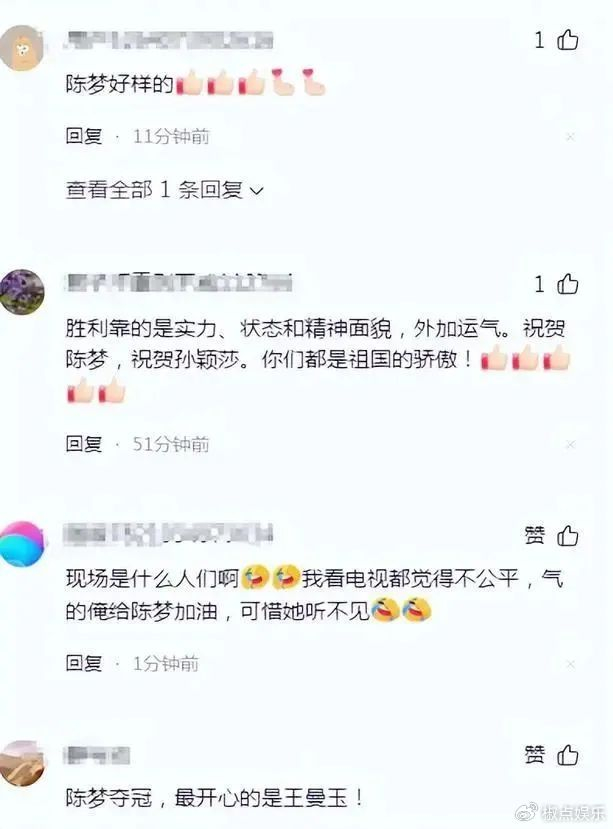Open the third commenter's blurred username
613x829 pixels.
click(168, 534)
